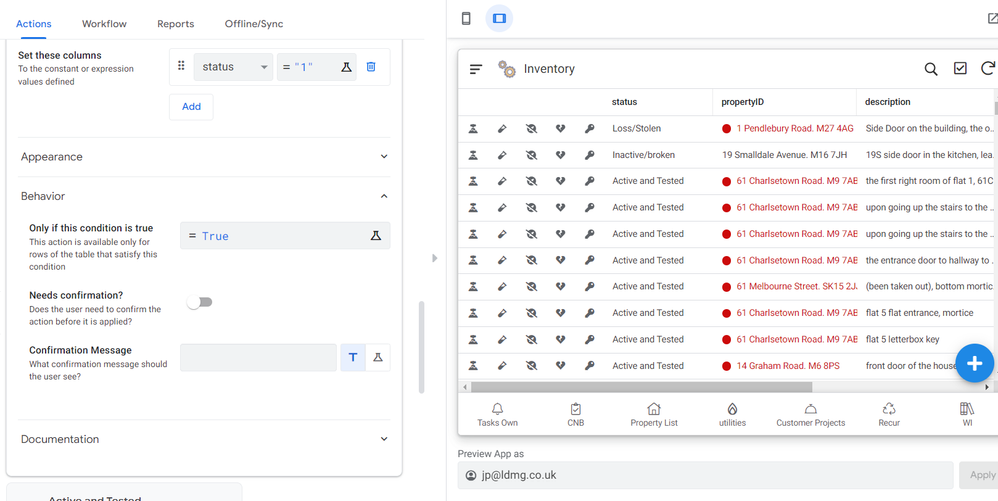The image size is (998, 501).
Task: Click the description column header
Action: pos(888,102)
